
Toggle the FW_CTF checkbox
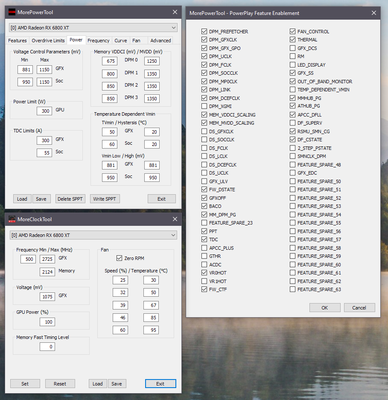click(204, 289)
